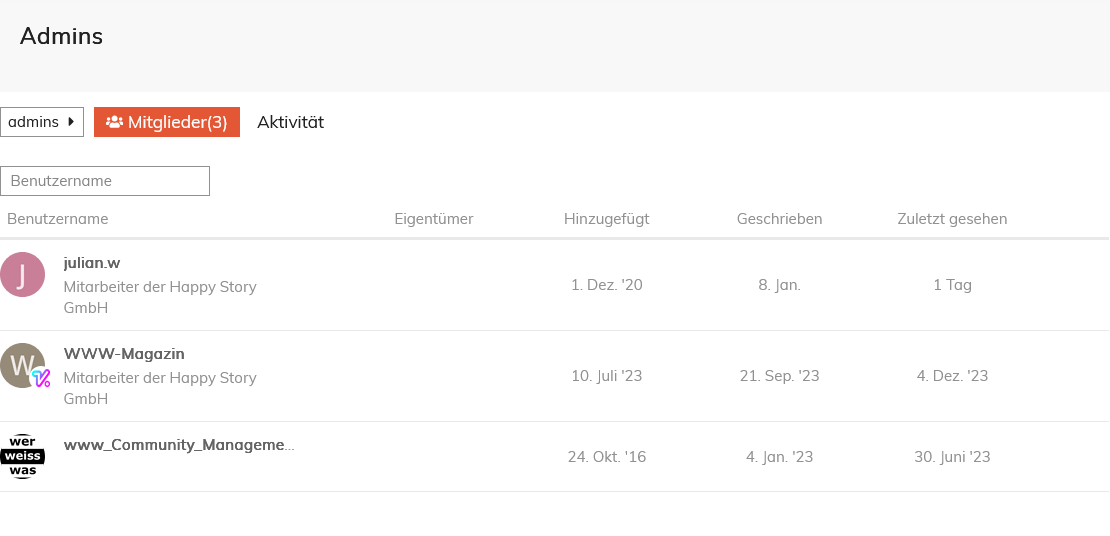Click the WWW-Magazin W avatar
Image resolution: width=1110 pixels, height=536 pixels.
(x=23, y=365)
